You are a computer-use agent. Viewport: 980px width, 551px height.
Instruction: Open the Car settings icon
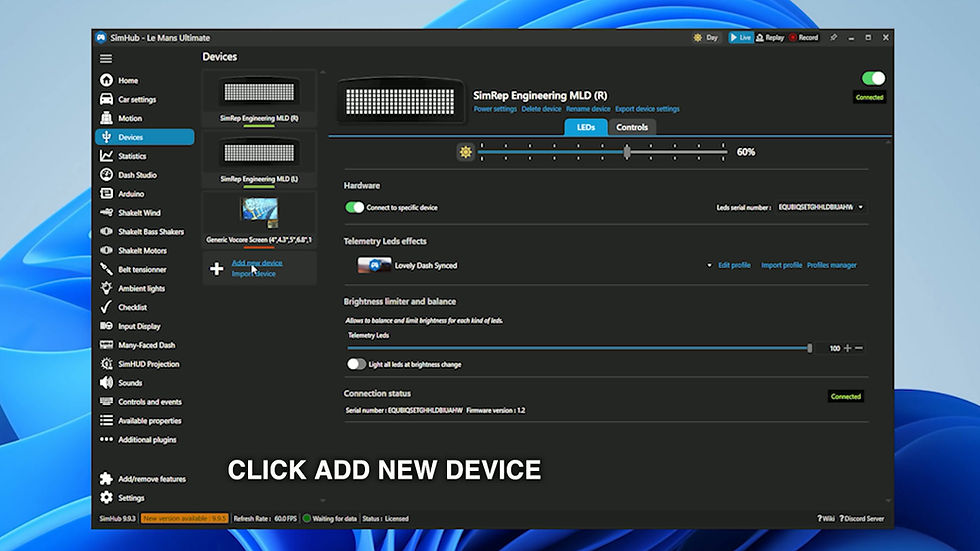(106, 99)
